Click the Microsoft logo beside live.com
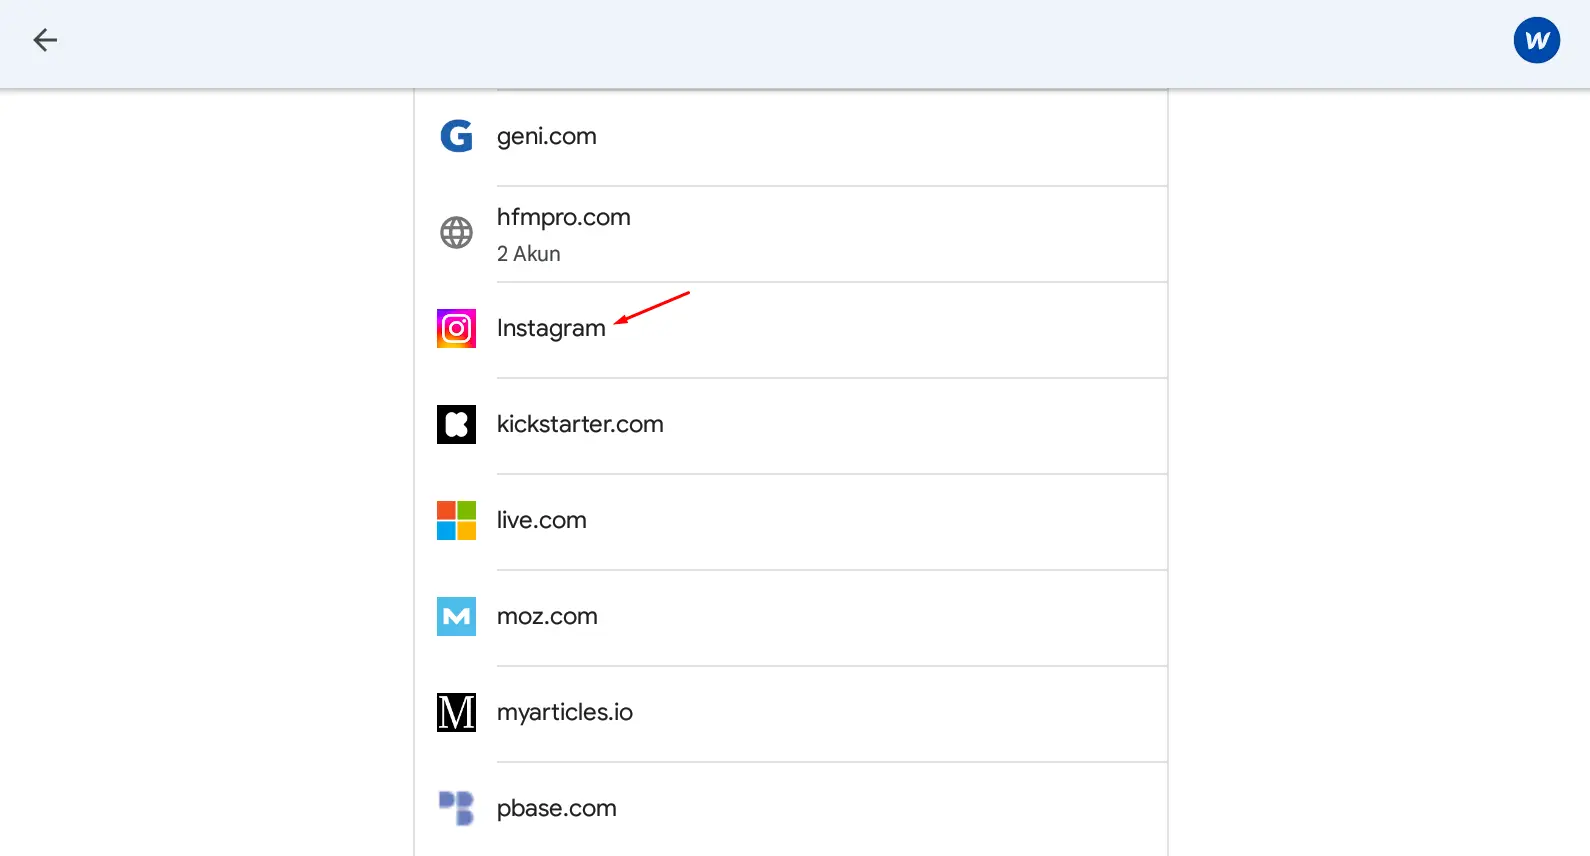1590x856 pixels. (x=456, y=520)
